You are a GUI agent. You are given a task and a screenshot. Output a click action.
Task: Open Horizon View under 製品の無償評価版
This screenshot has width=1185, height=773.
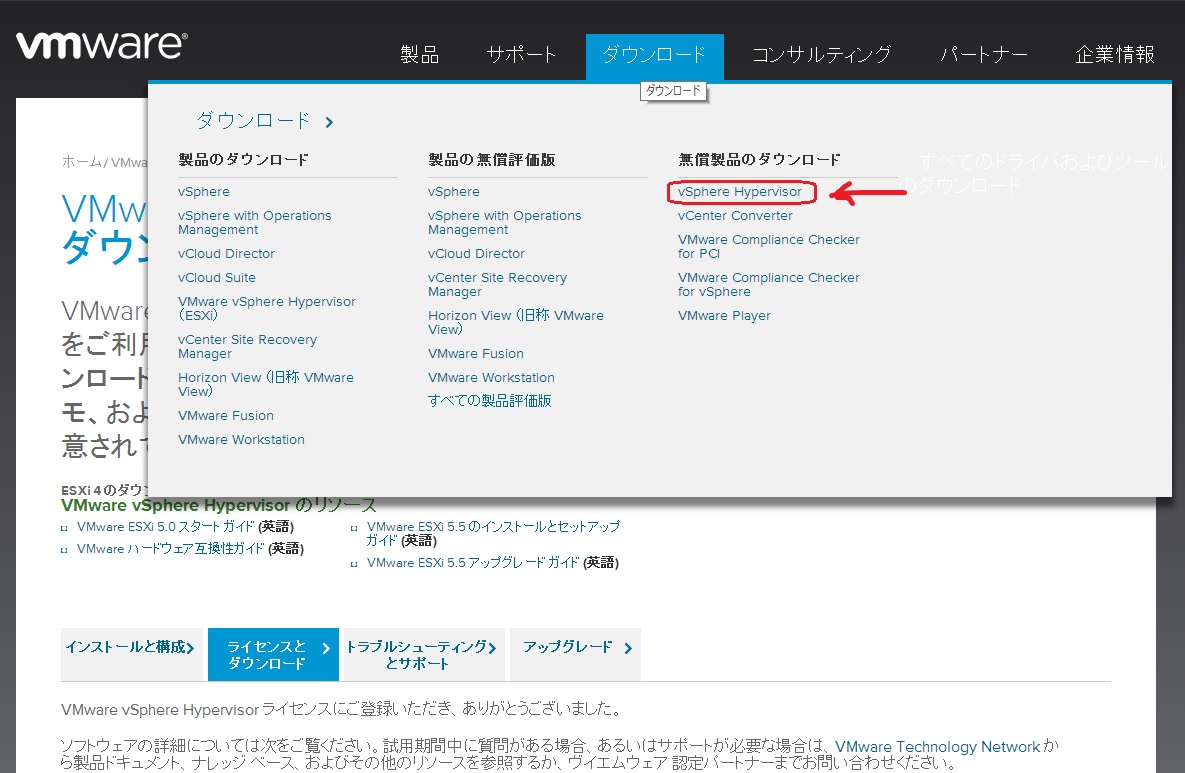pyautogui.click(x=516, y=322)
